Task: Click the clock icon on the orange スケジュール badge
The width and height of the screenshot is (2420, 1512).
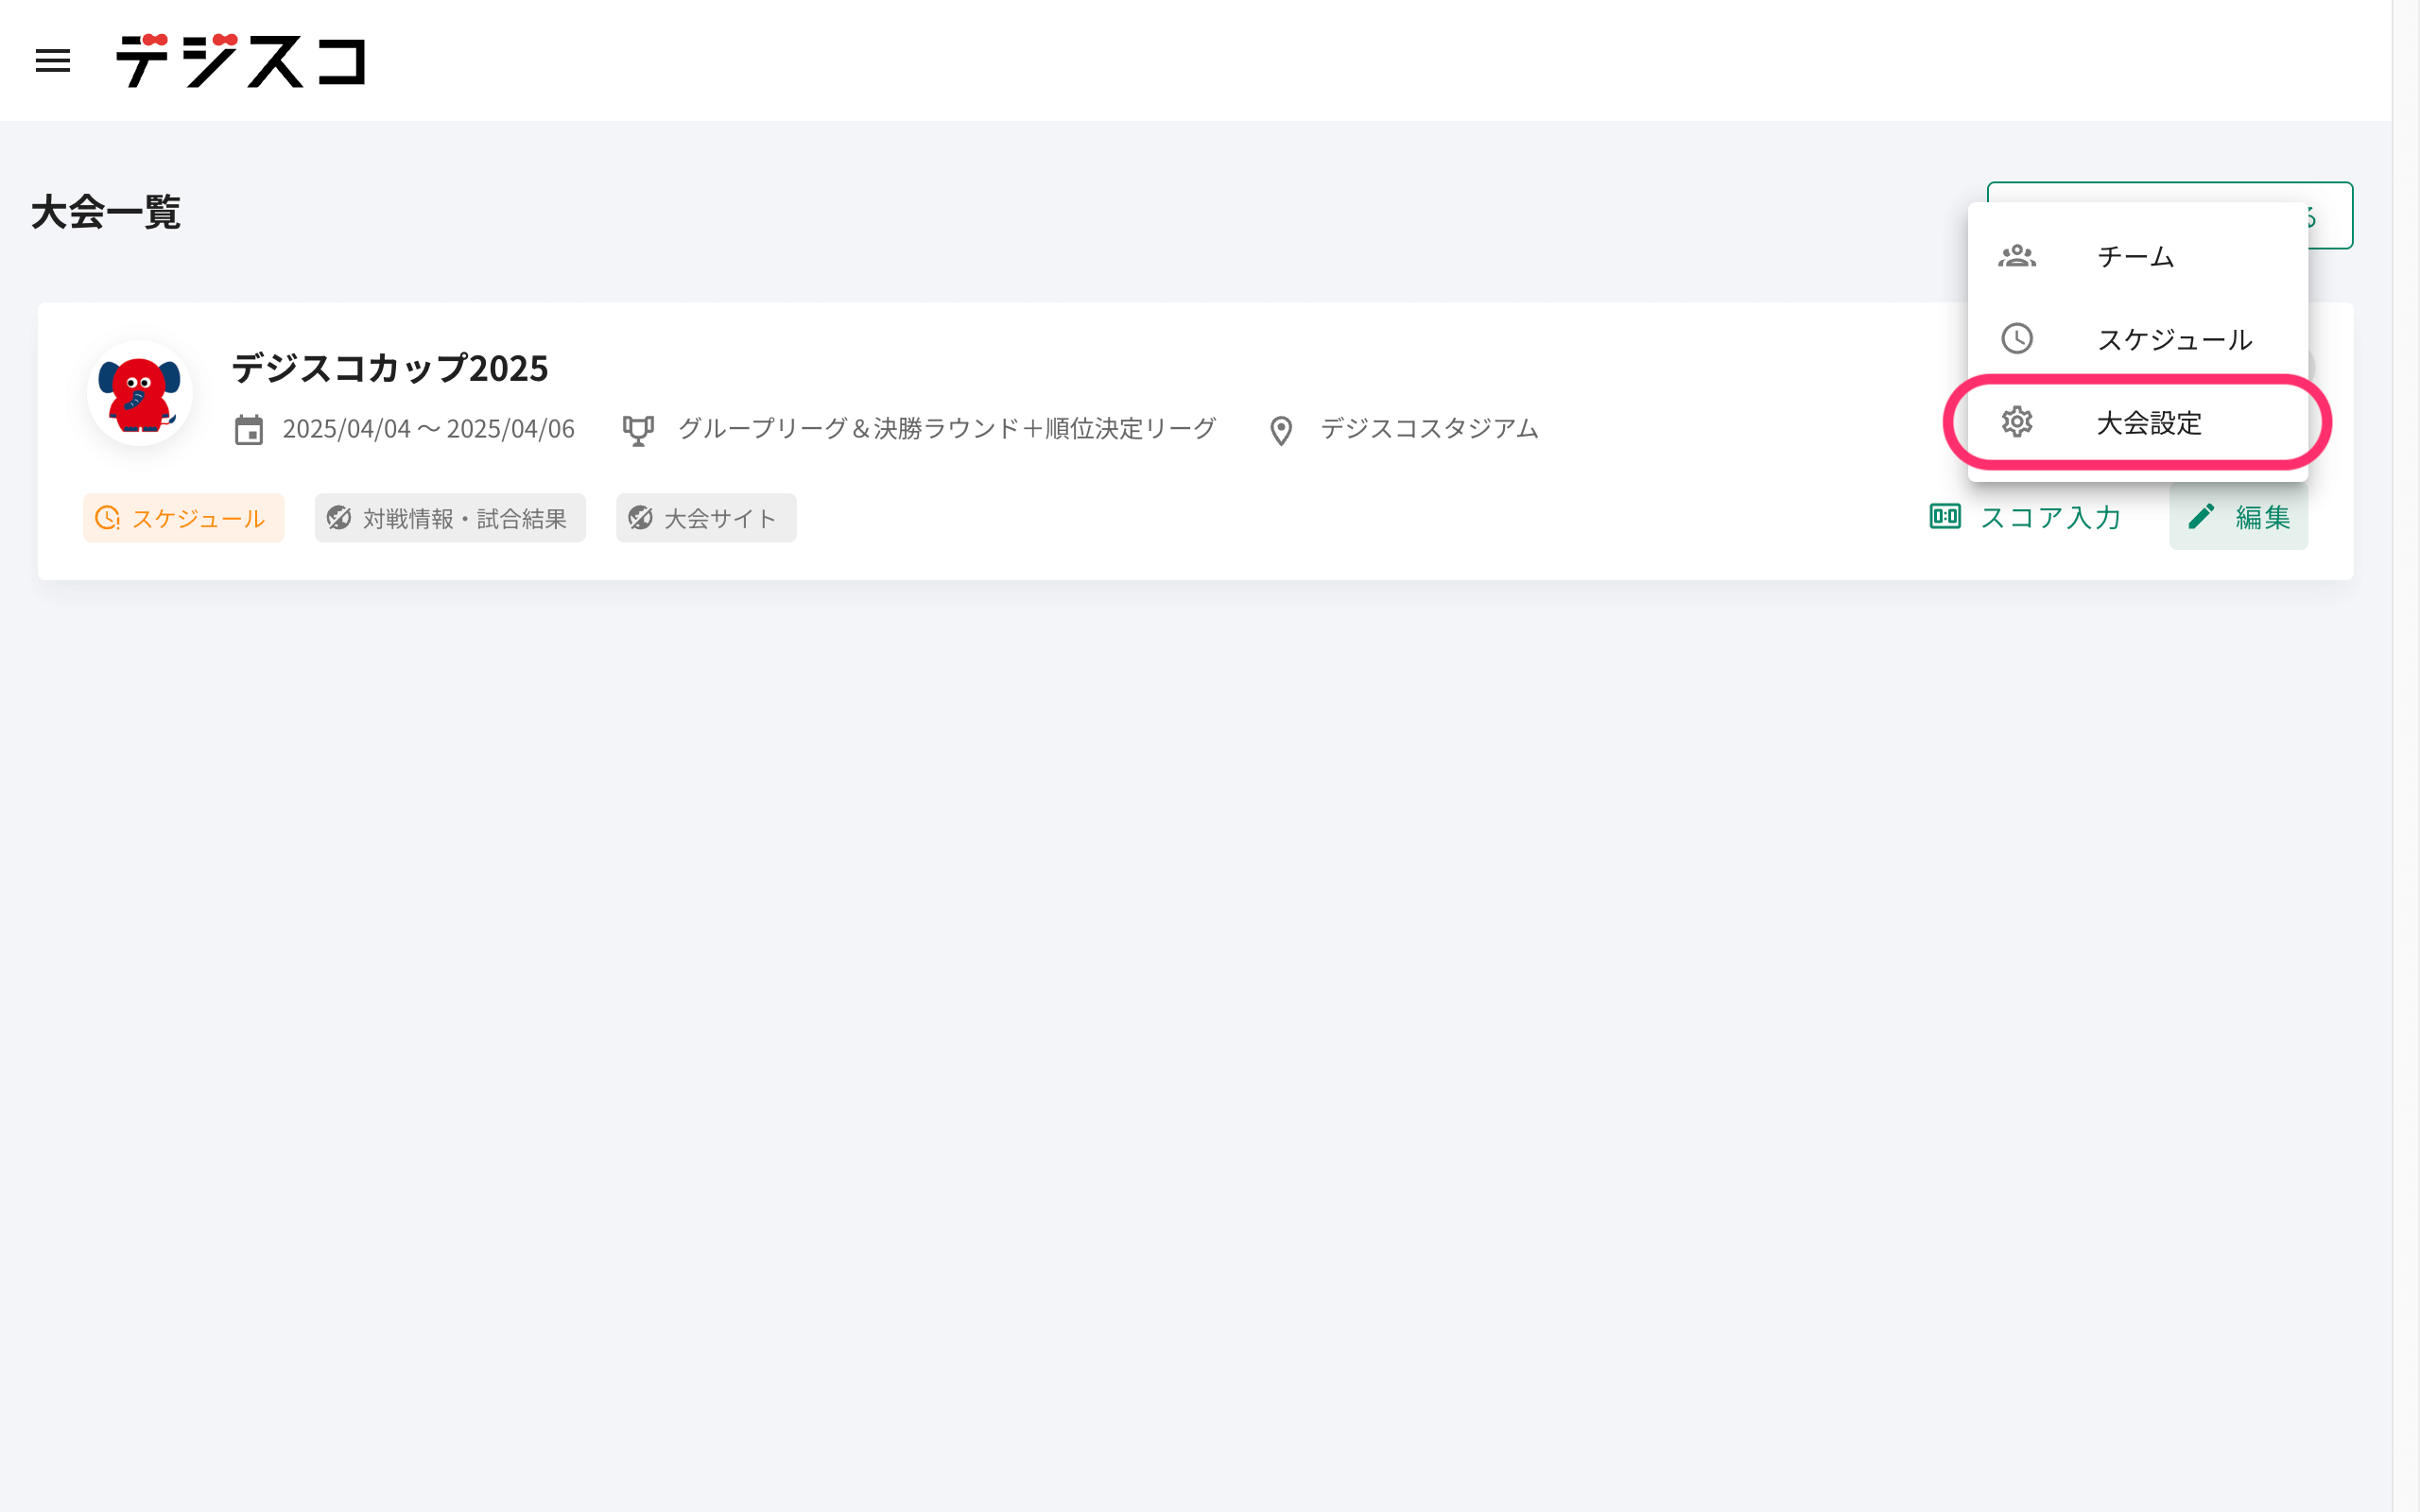Action: pyautogui.click(x=107, y=517)
